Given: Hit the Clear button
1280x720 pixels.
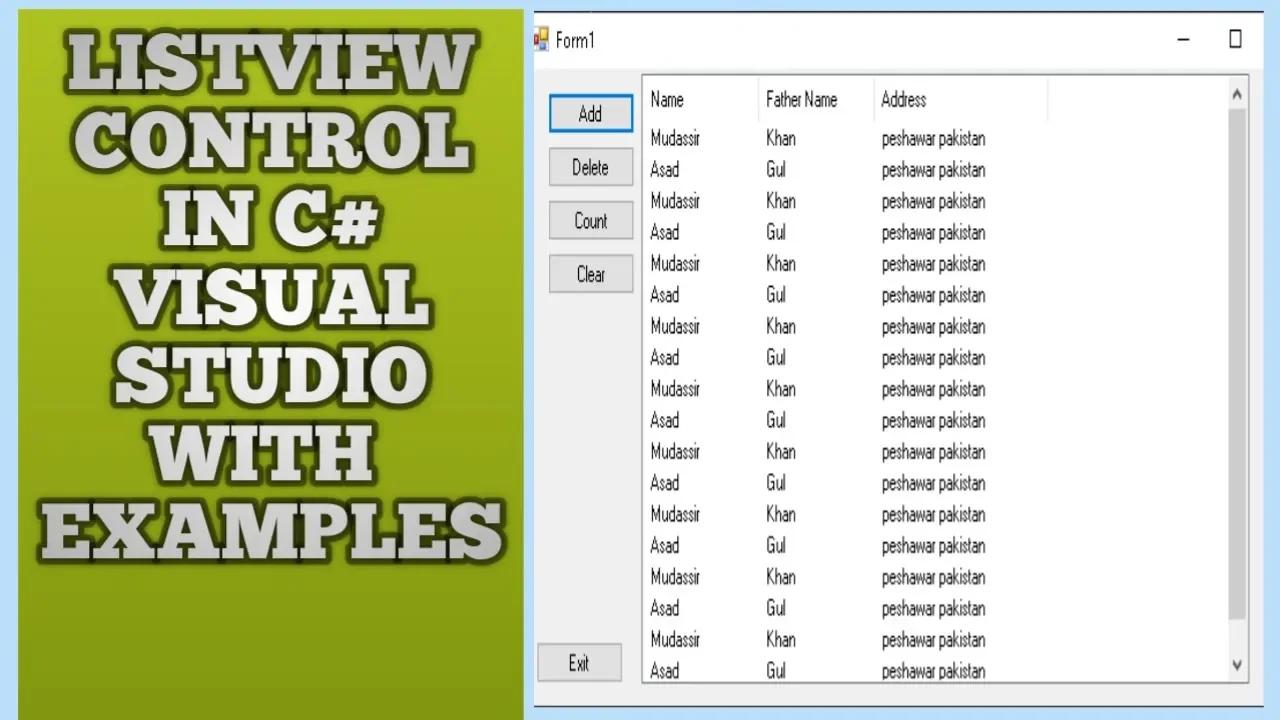Looking at the screenshot, I should coord(591,274).
